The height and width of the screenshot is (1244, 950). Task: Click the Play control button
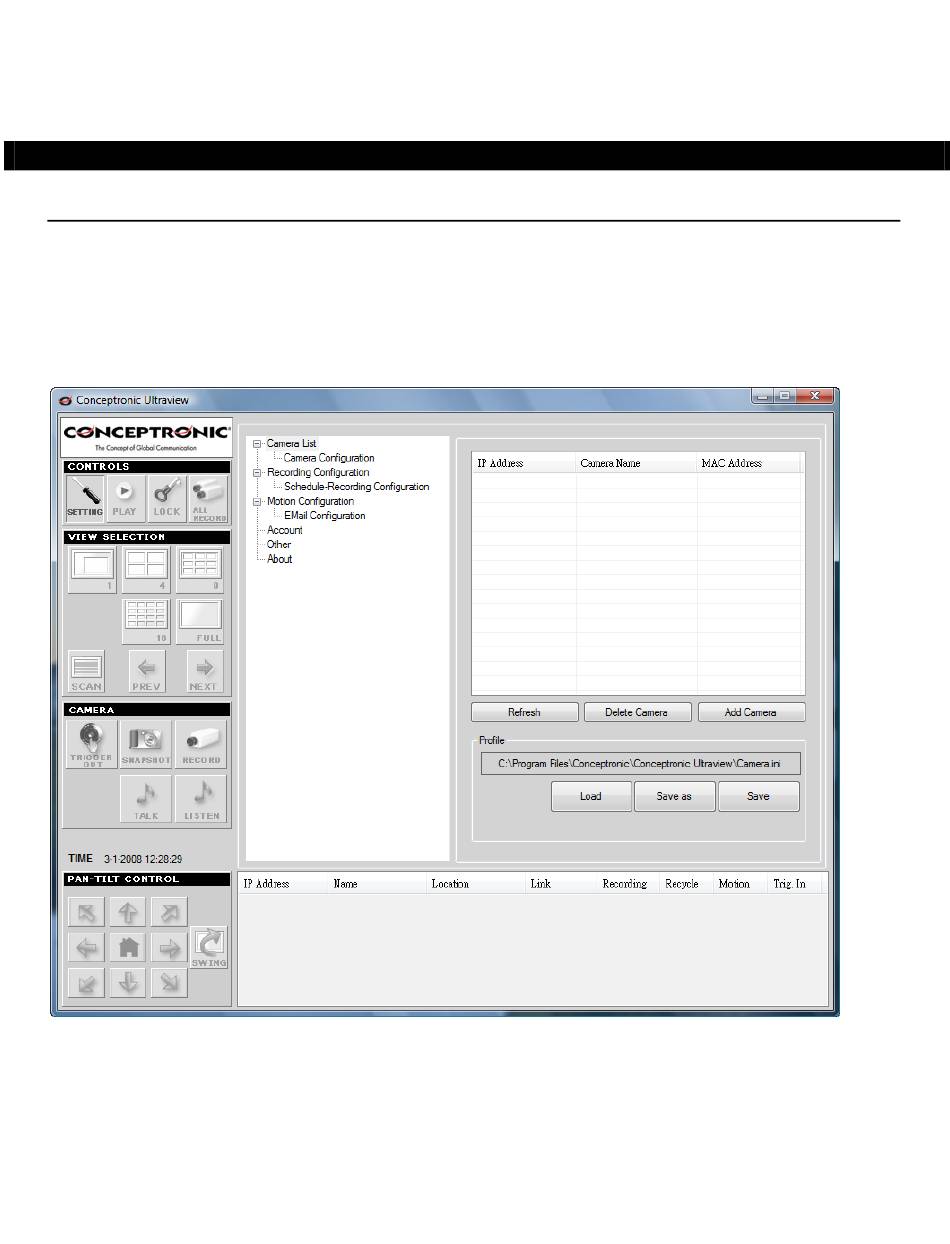tap(125, 498)
